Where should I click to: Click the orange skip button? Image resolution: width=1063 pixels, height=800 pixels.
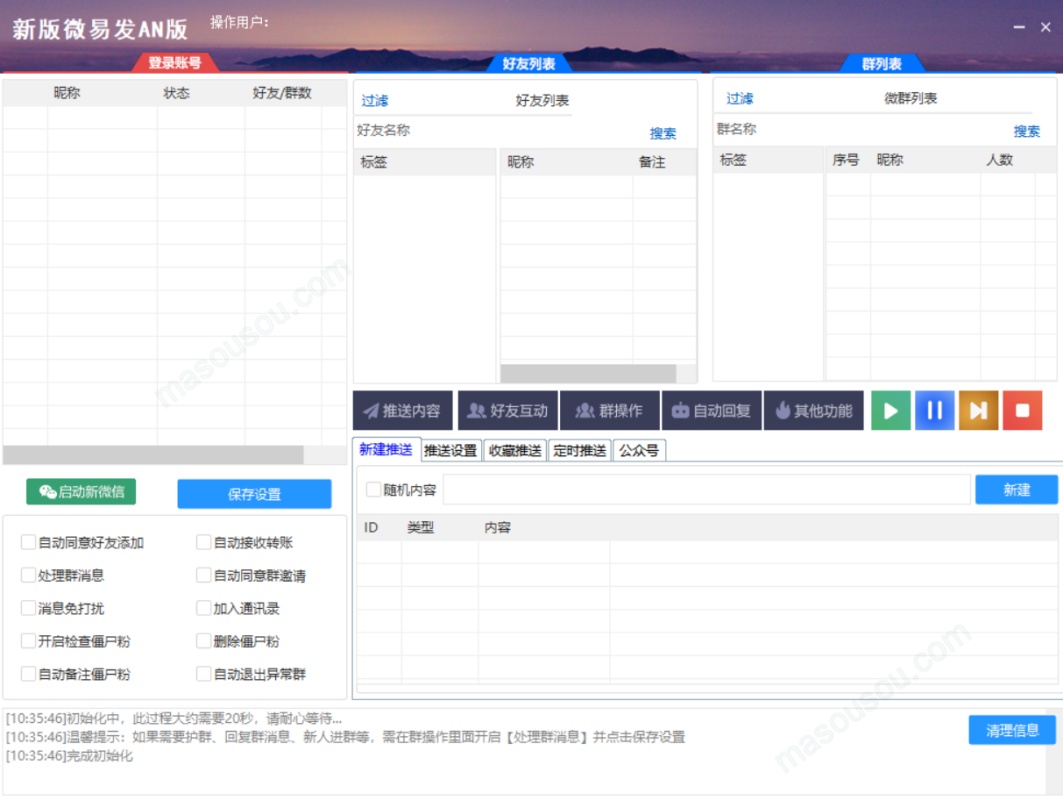coord(978,410)
